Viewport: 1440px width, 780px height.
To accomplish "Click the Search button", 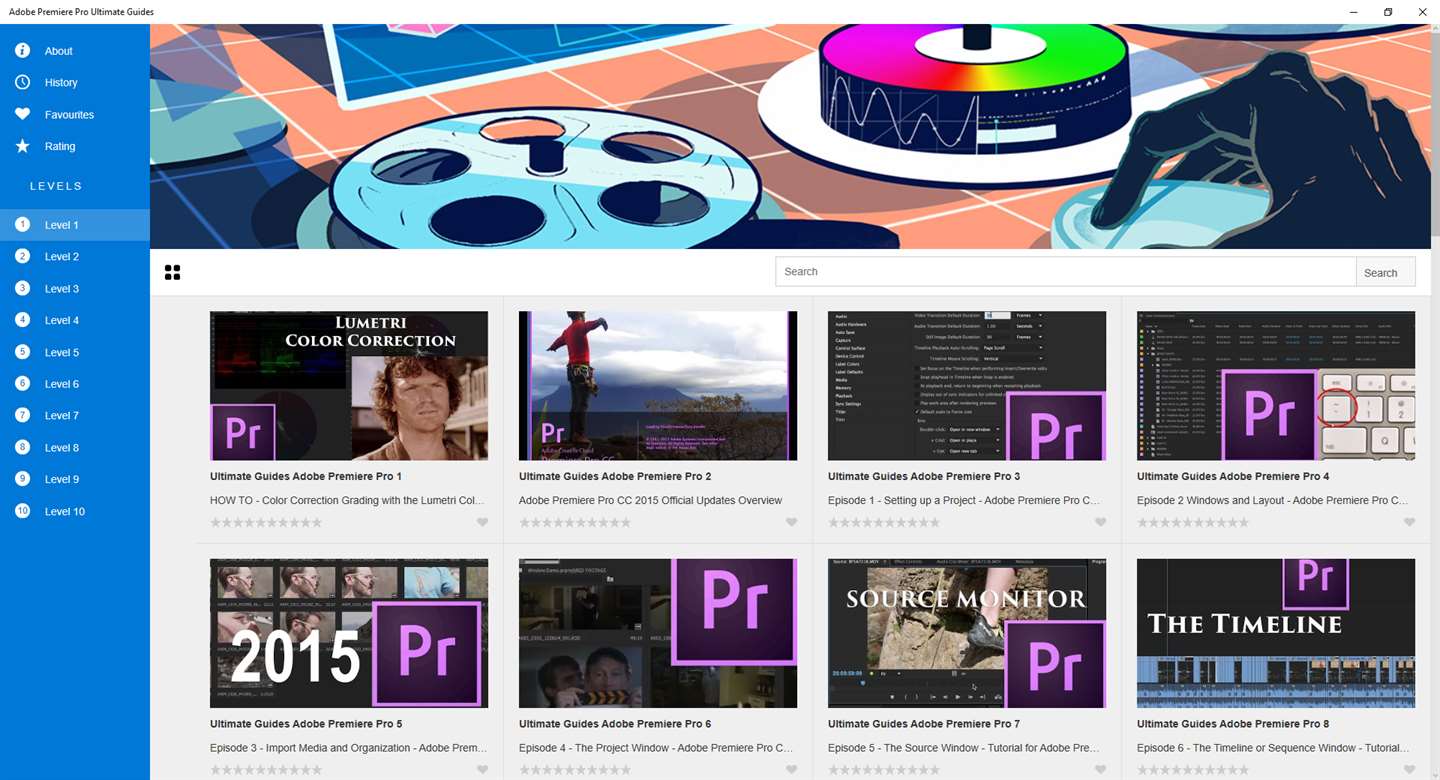I will (x=1385, y=272).
